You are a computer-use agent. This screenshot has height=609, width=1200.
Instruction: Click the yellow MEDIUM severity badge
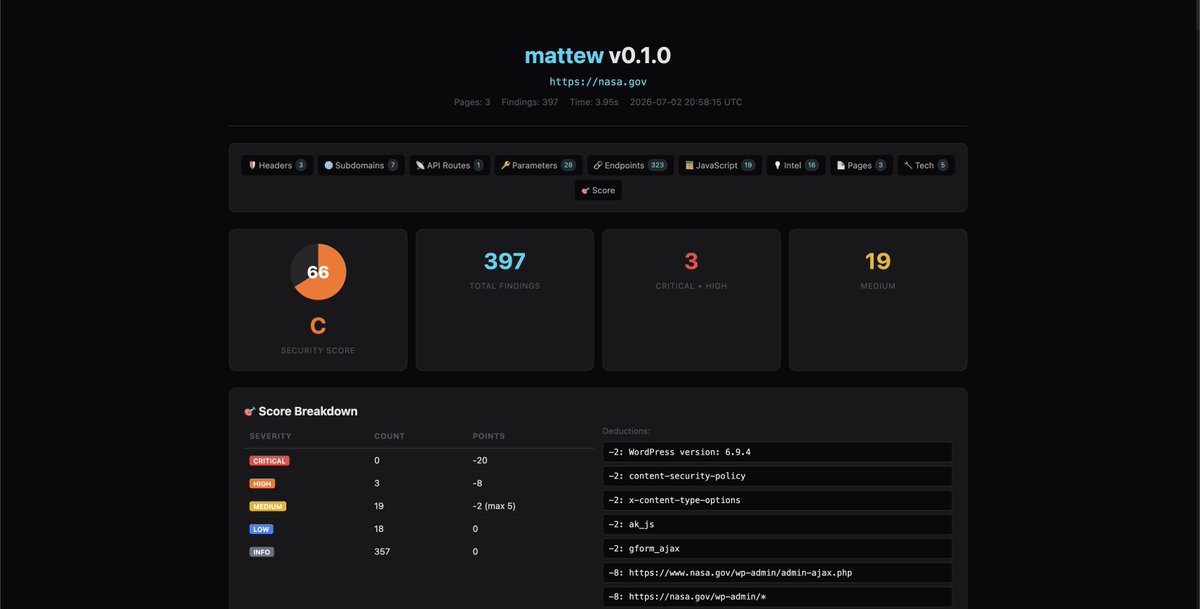tap(266, 506)
